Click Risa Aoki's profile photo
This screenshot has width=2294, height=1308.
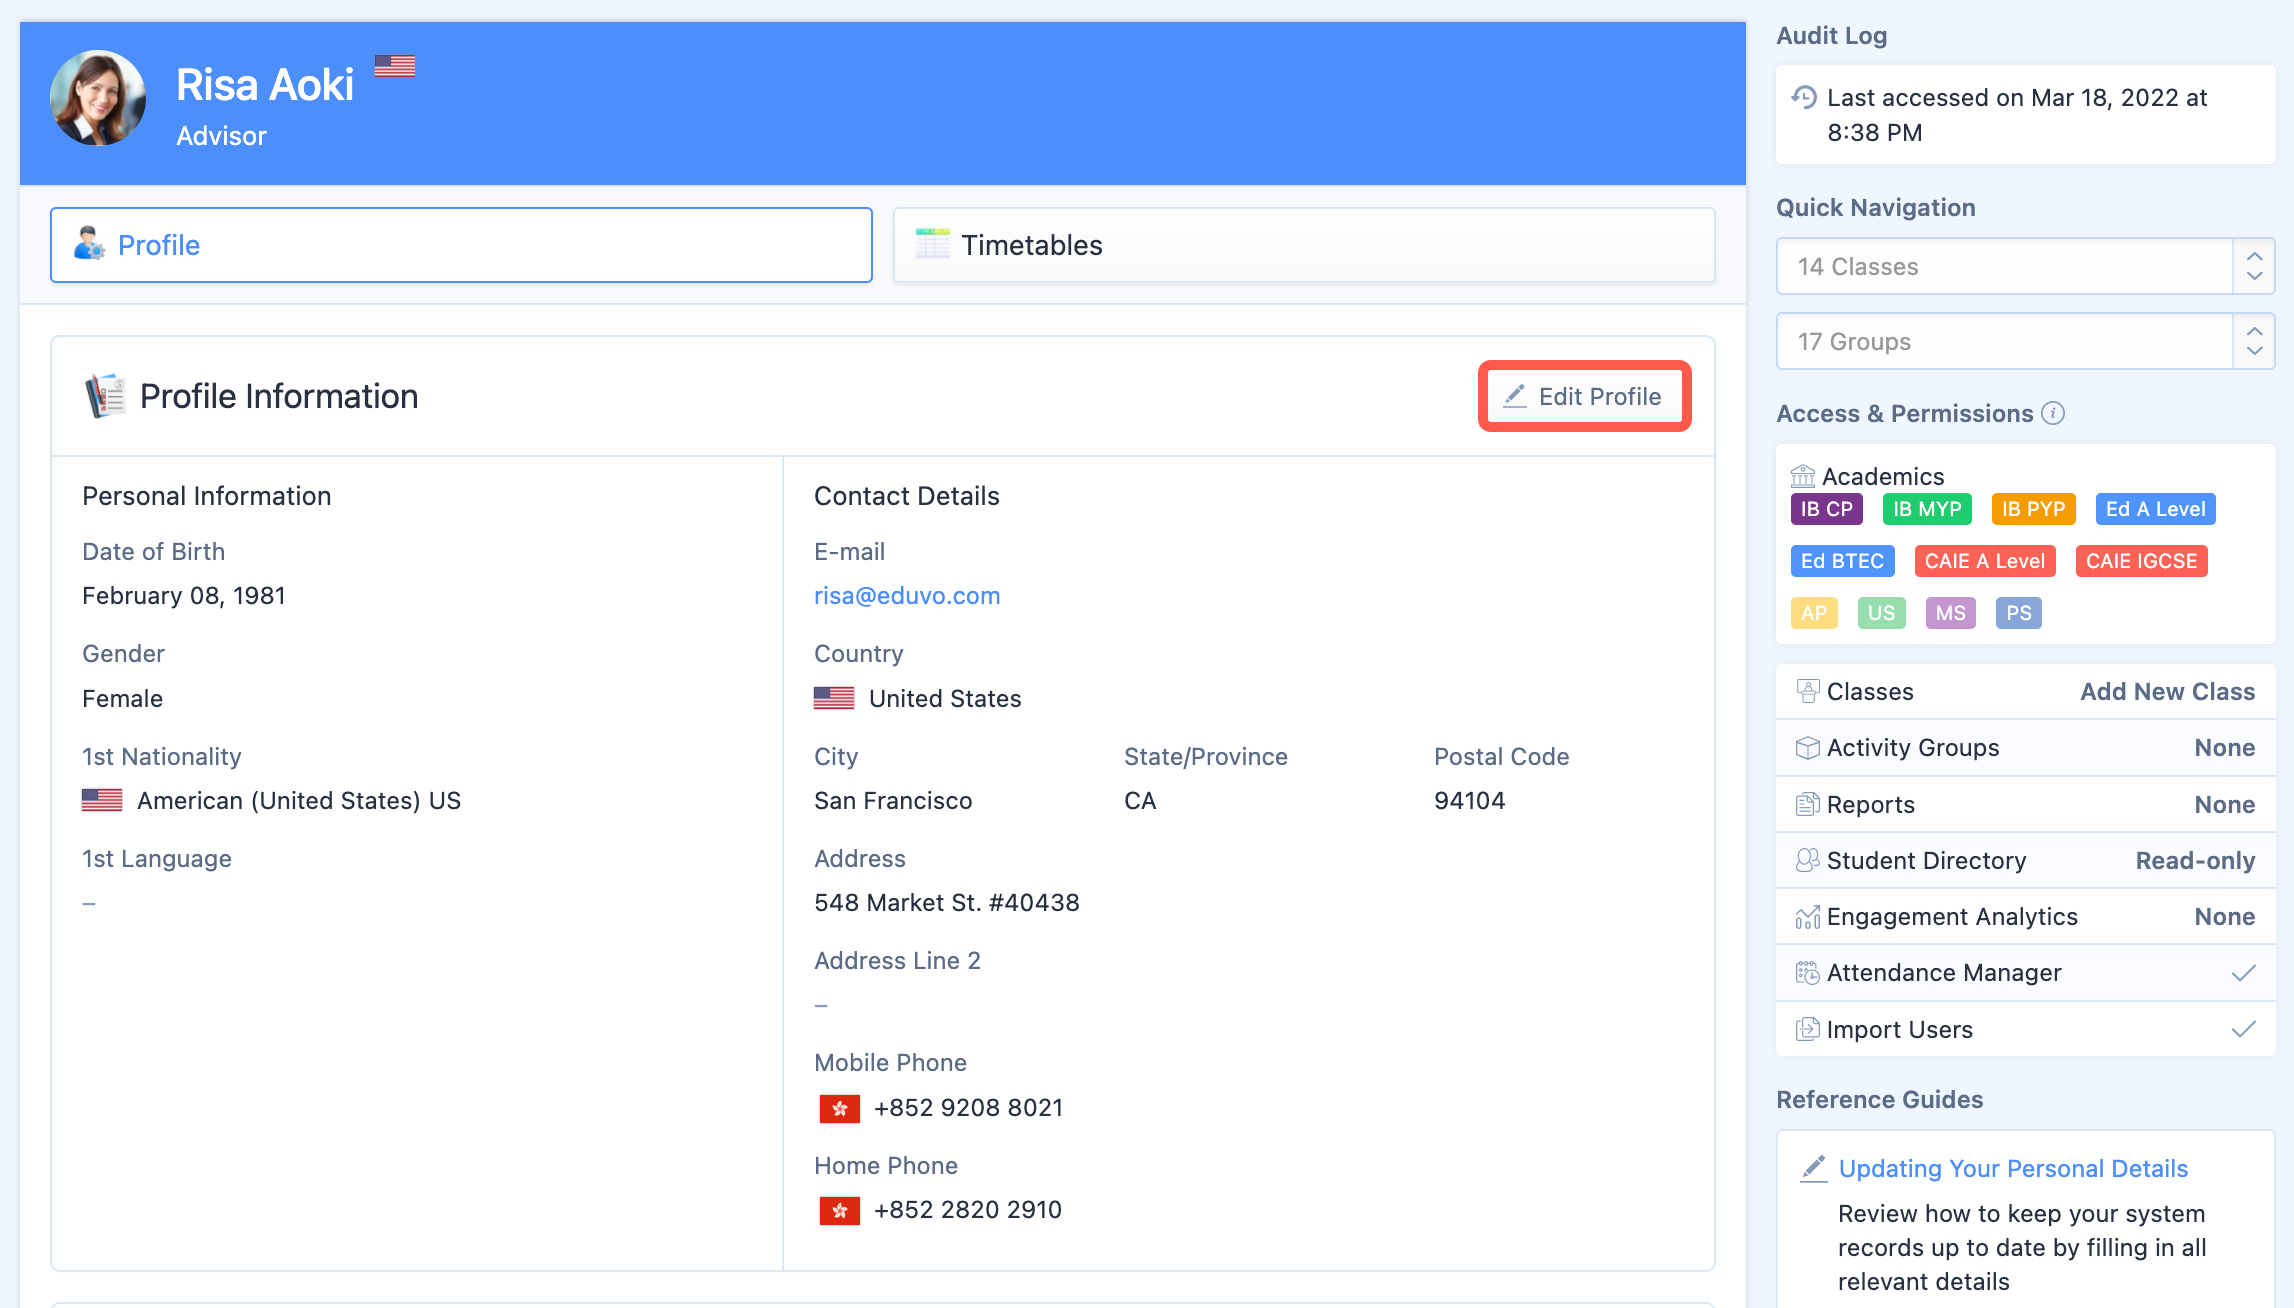pos(98,99)
